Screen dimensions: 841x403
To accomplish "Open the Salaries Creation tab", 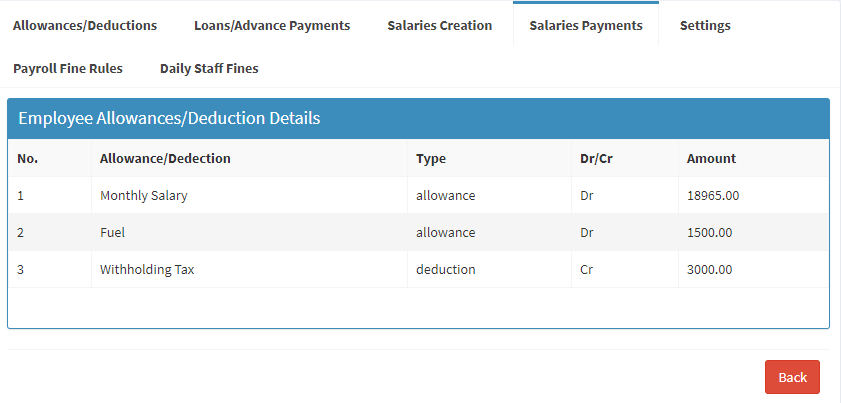I will (439, 25).
